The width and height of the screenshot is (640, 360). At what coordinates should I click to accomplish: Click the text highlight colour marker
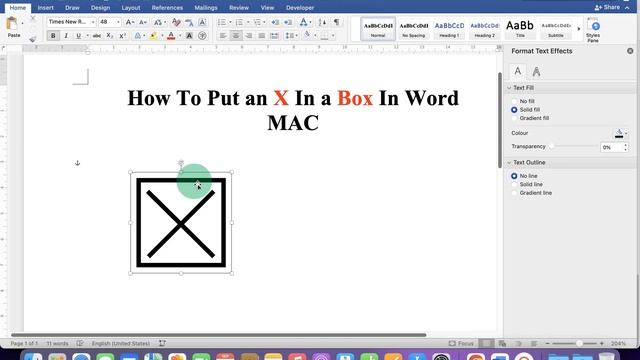[153, 36]
